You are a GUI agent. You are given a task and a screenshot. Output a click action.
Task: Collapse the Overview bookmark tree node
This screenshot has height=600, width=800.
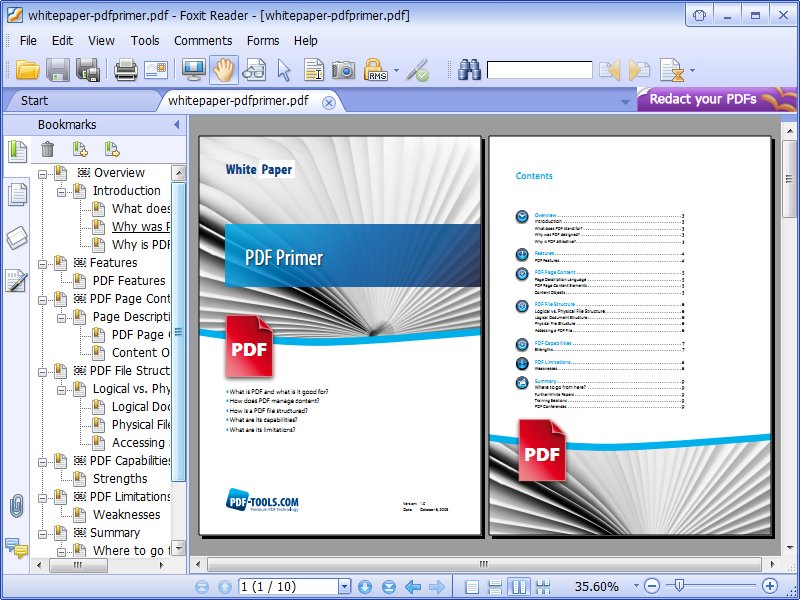click(43, 173)
